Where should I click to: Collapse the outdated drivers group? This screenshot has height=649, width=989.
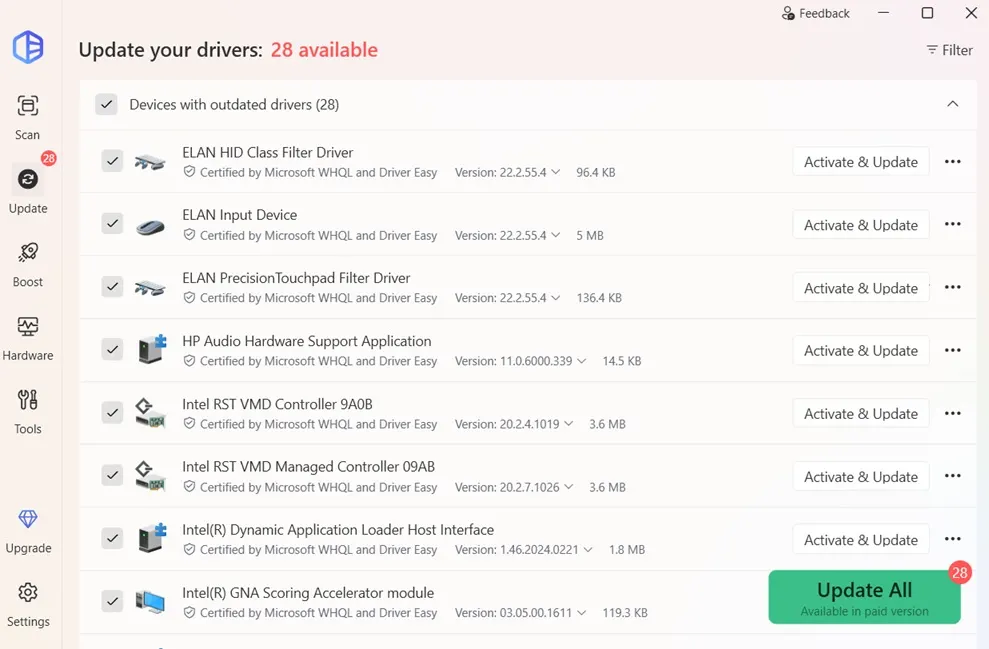click(952, 103)
